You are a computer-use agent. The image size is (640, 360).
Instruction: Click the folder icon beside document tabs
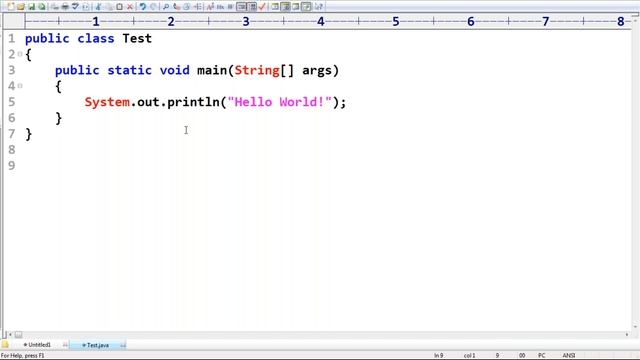coord(5,344)
